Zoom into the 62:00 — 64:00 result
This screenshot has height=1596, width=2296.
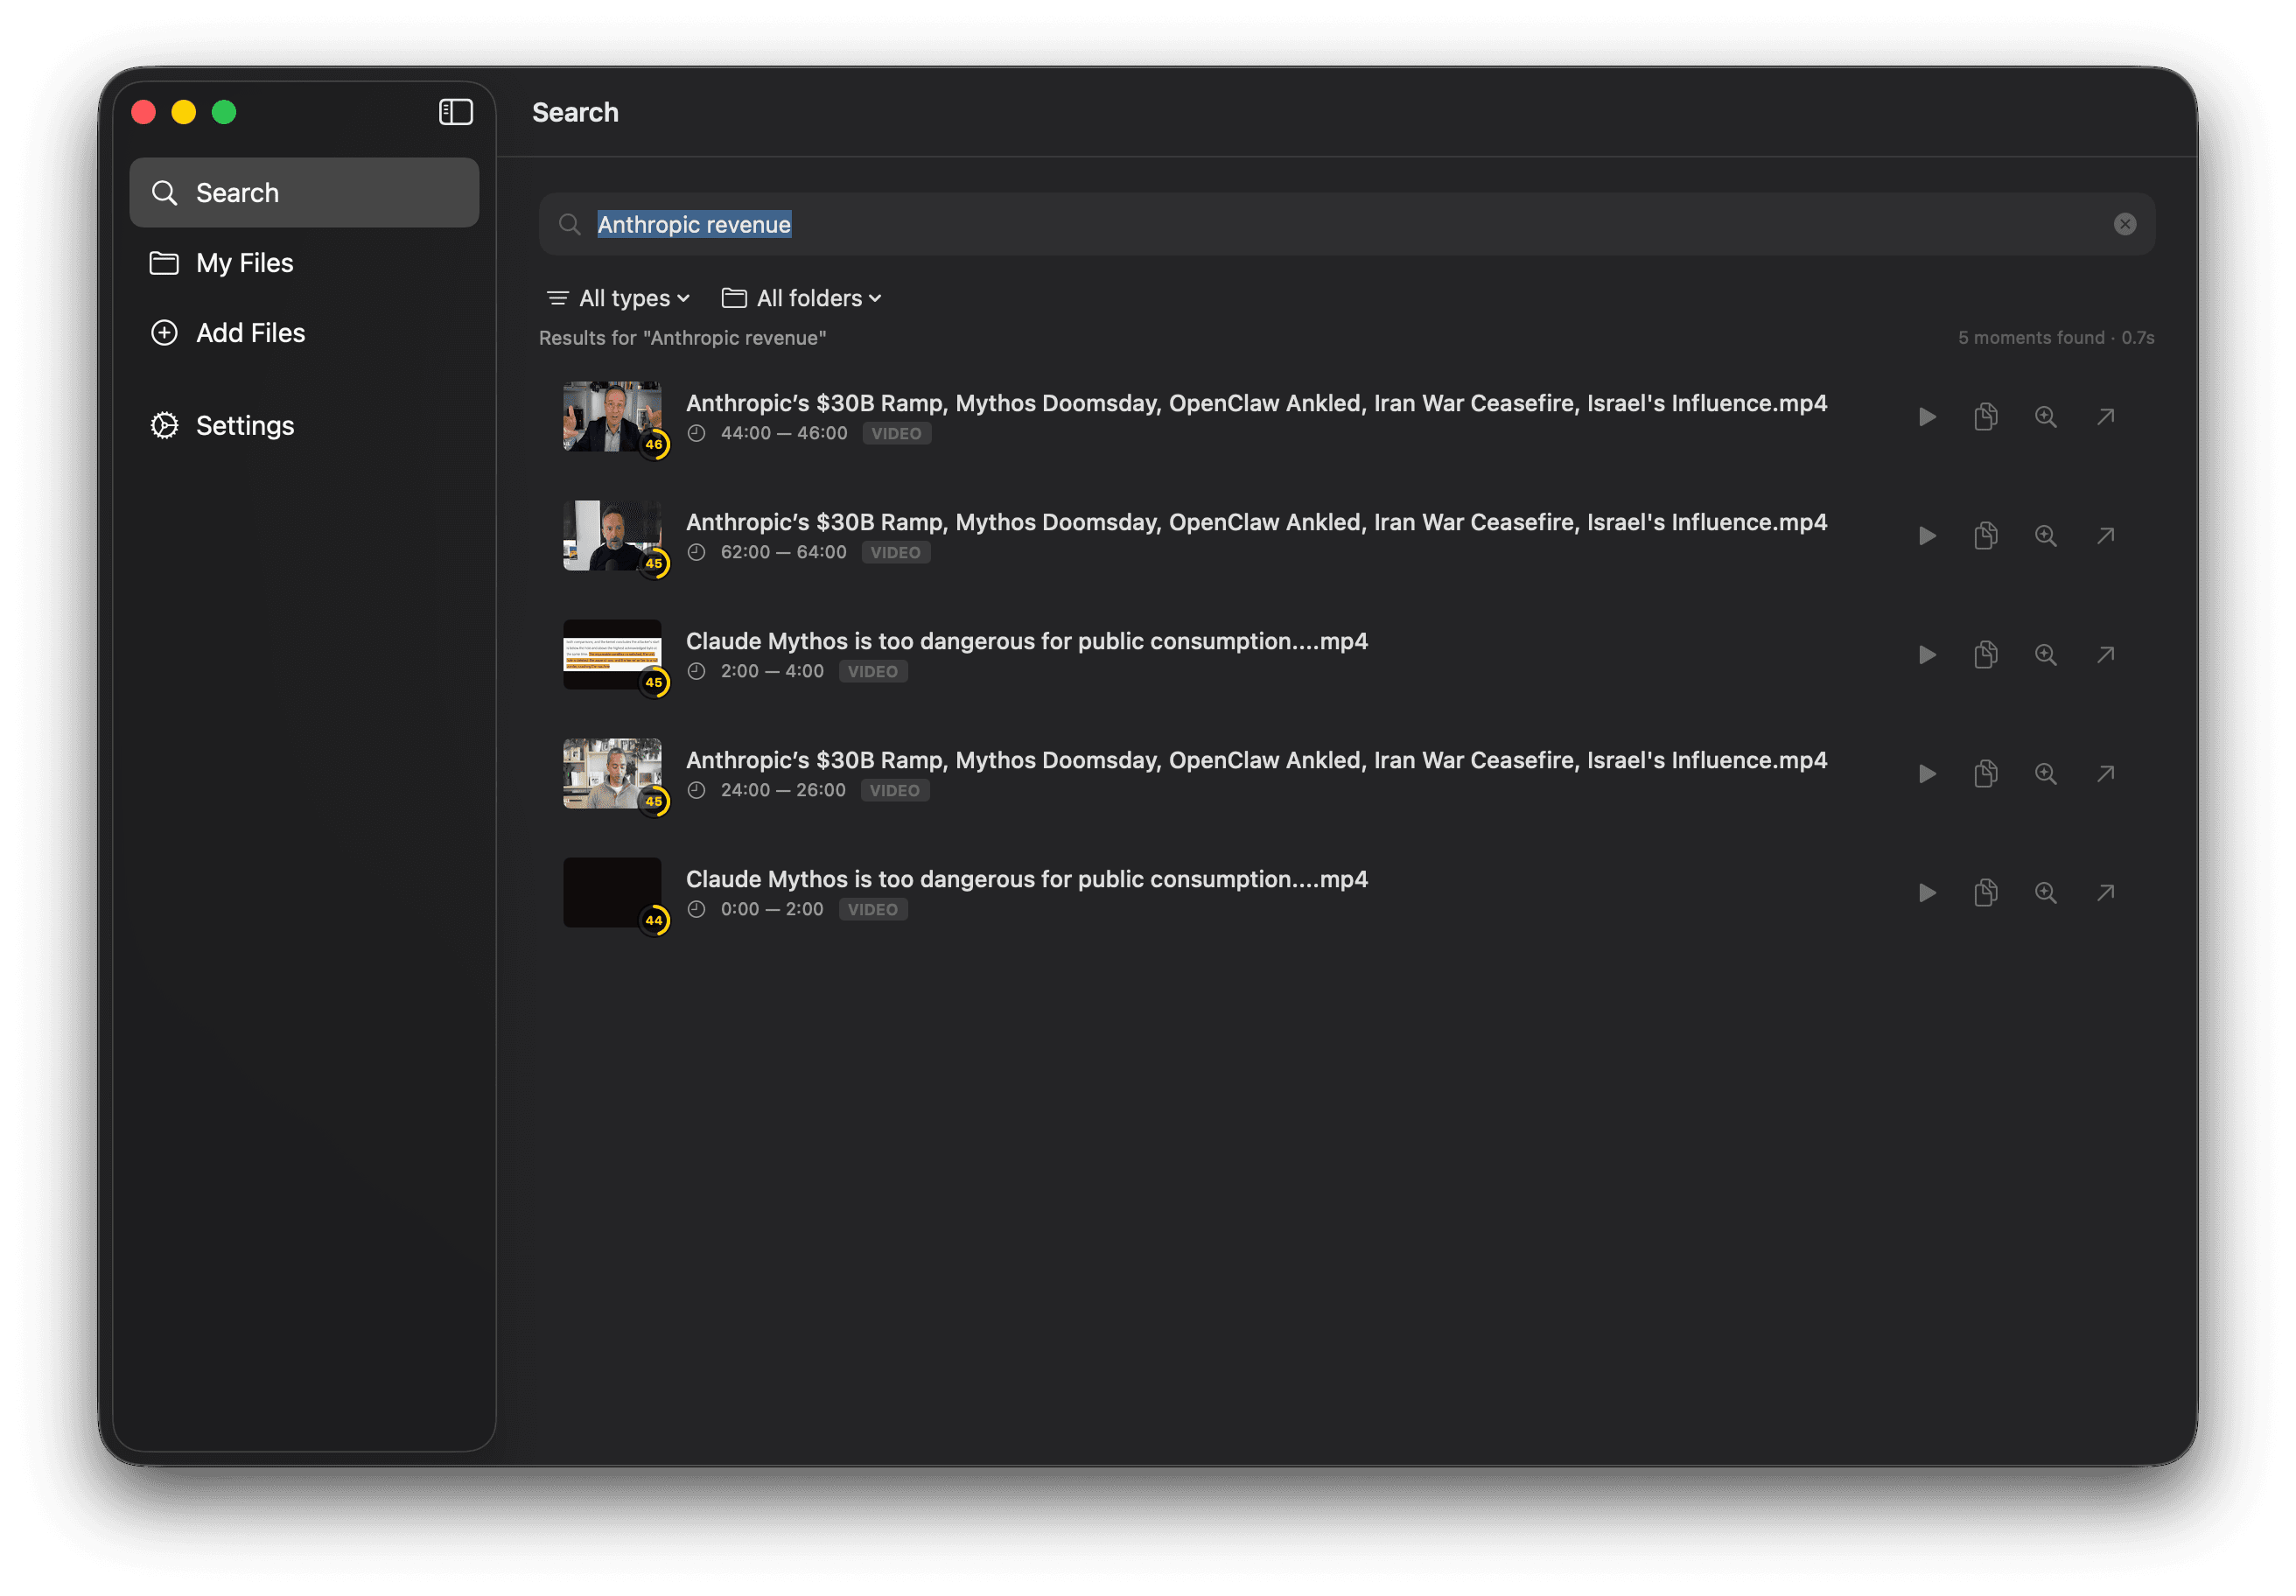click(x=2045, y=536)
